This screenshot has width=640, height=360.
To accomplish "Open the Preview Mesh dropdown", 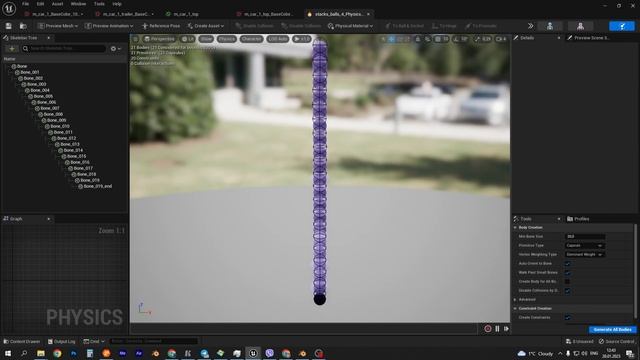I will pos(58,26).
